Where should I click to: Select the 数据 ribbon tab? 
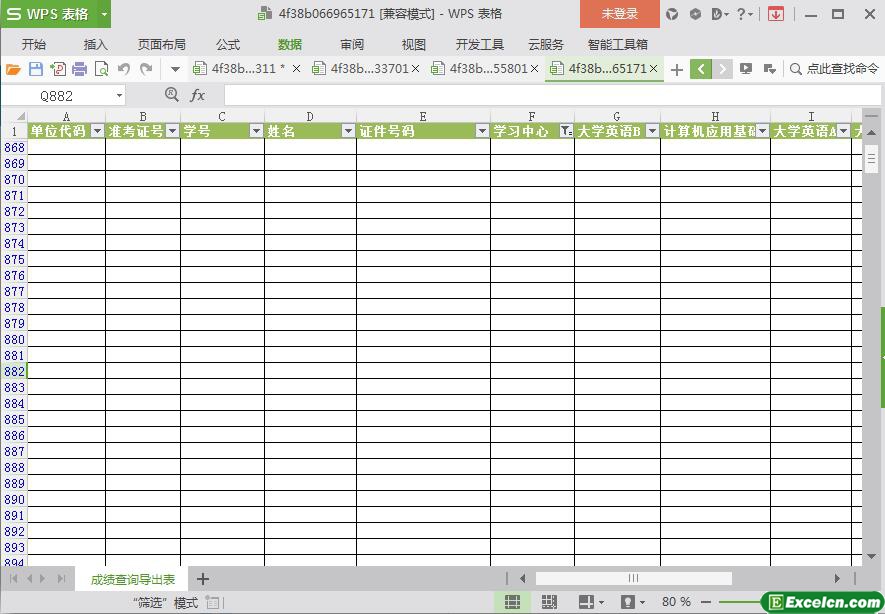pos(290,45)
